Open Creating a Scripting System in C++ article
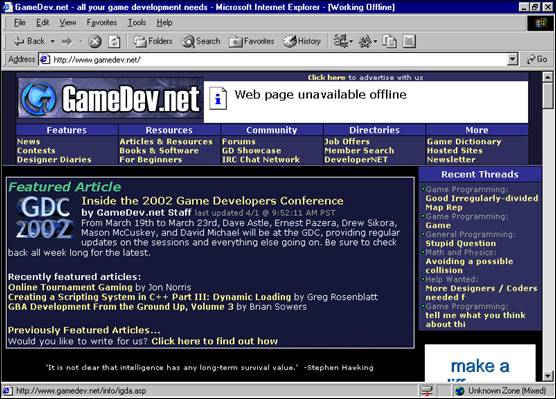Image resolution: width=556 pixels, height=399 pixels. coord(149,297)
